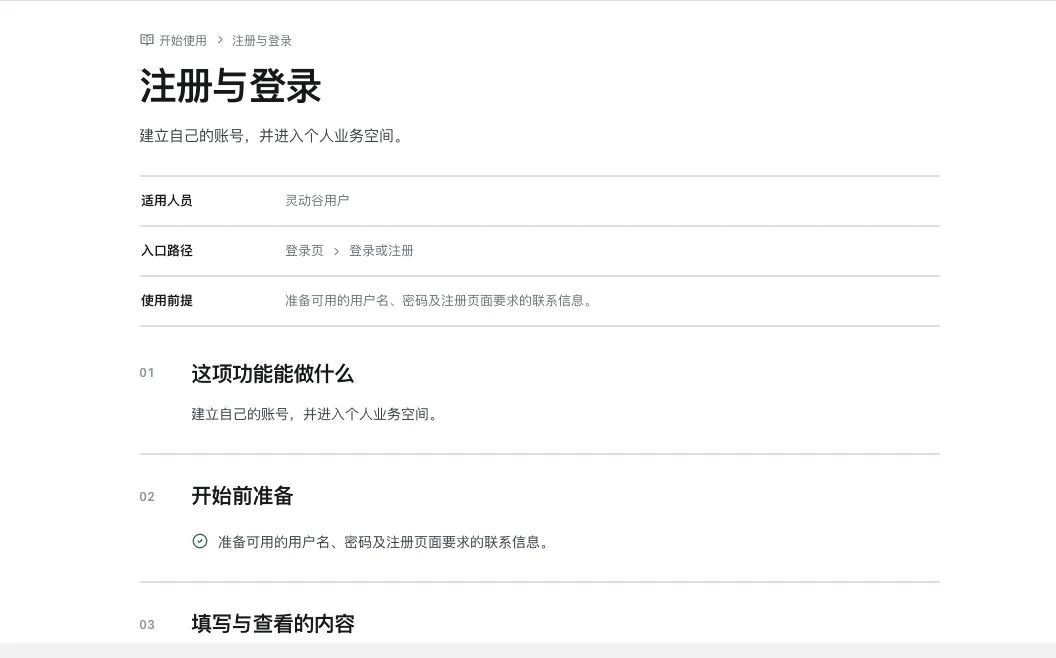1056x658 pixels.
Task: Click the 适用人员 row label
Action: click(x=166, y=200)
